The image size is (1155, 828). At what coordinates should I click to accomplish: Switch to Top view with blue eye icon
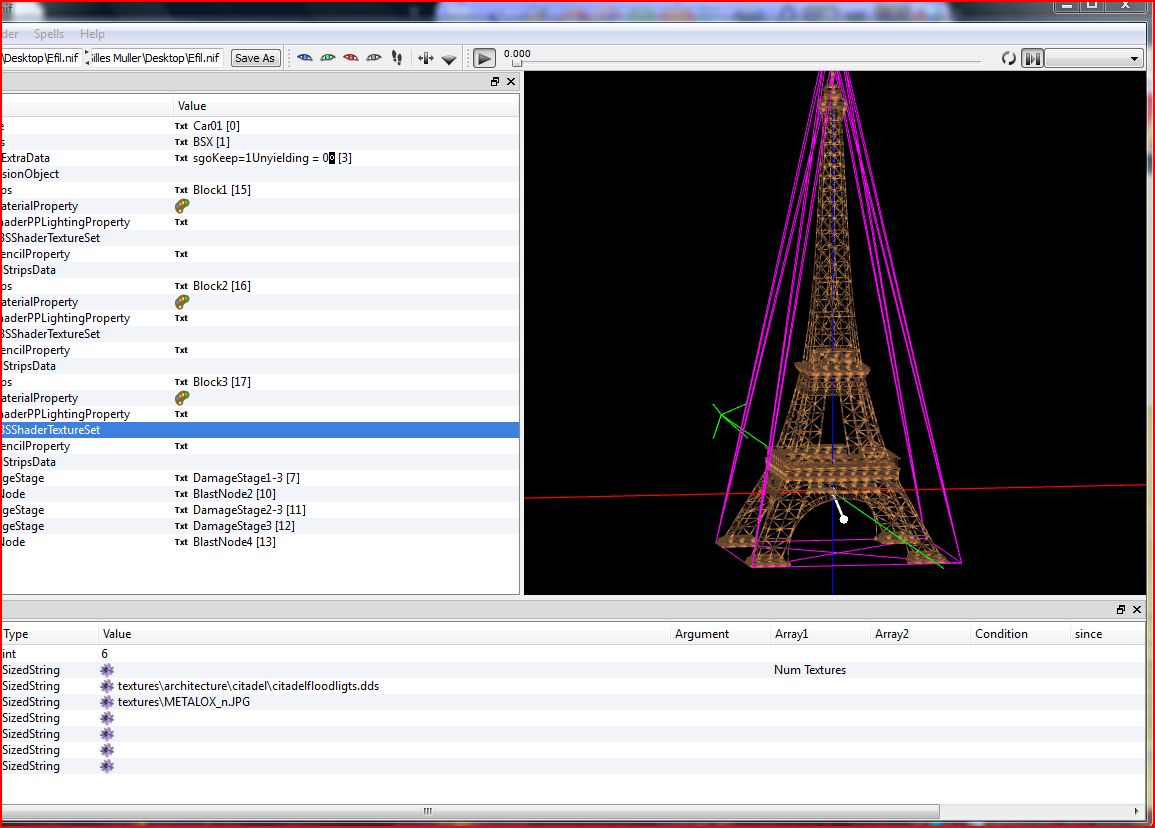click(x=305, y=57)
